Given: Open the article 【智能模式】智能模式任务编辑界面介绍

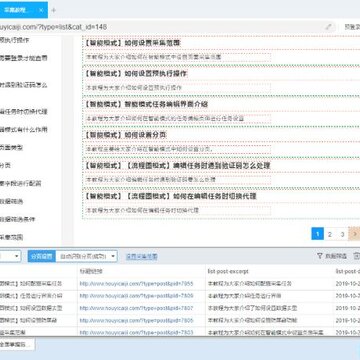Looking at the screenshot, I should [x=146, y=104].
